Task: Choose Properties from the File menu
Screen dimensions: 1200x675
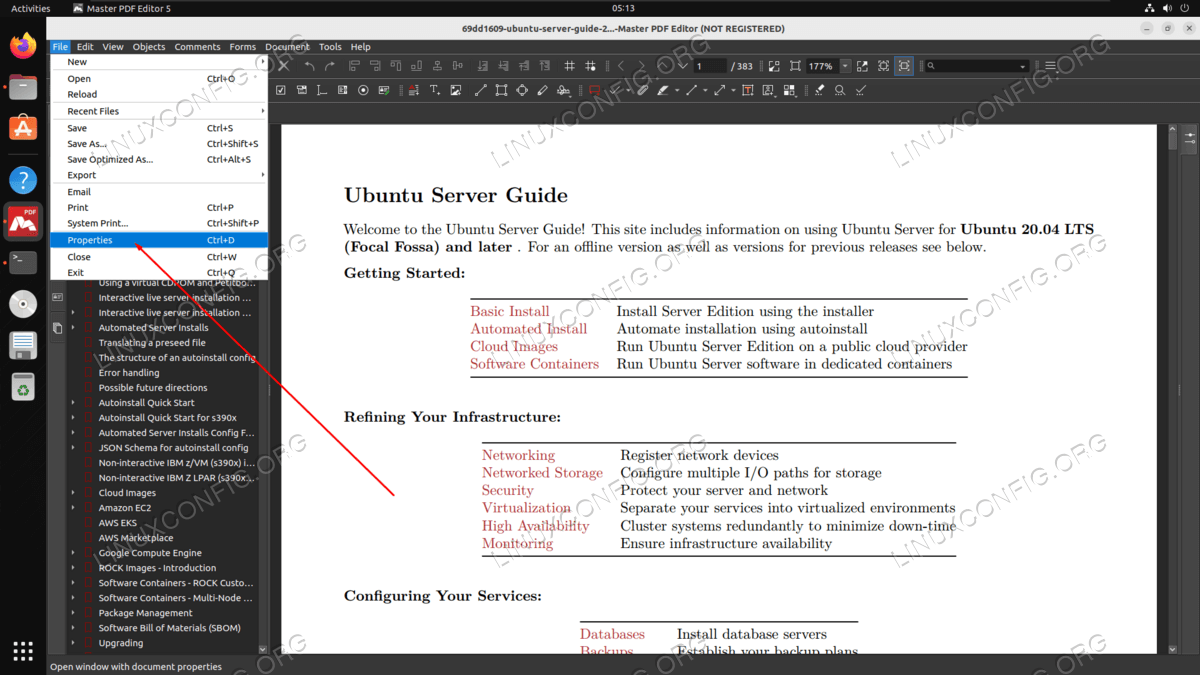Action: click(159, 240)
